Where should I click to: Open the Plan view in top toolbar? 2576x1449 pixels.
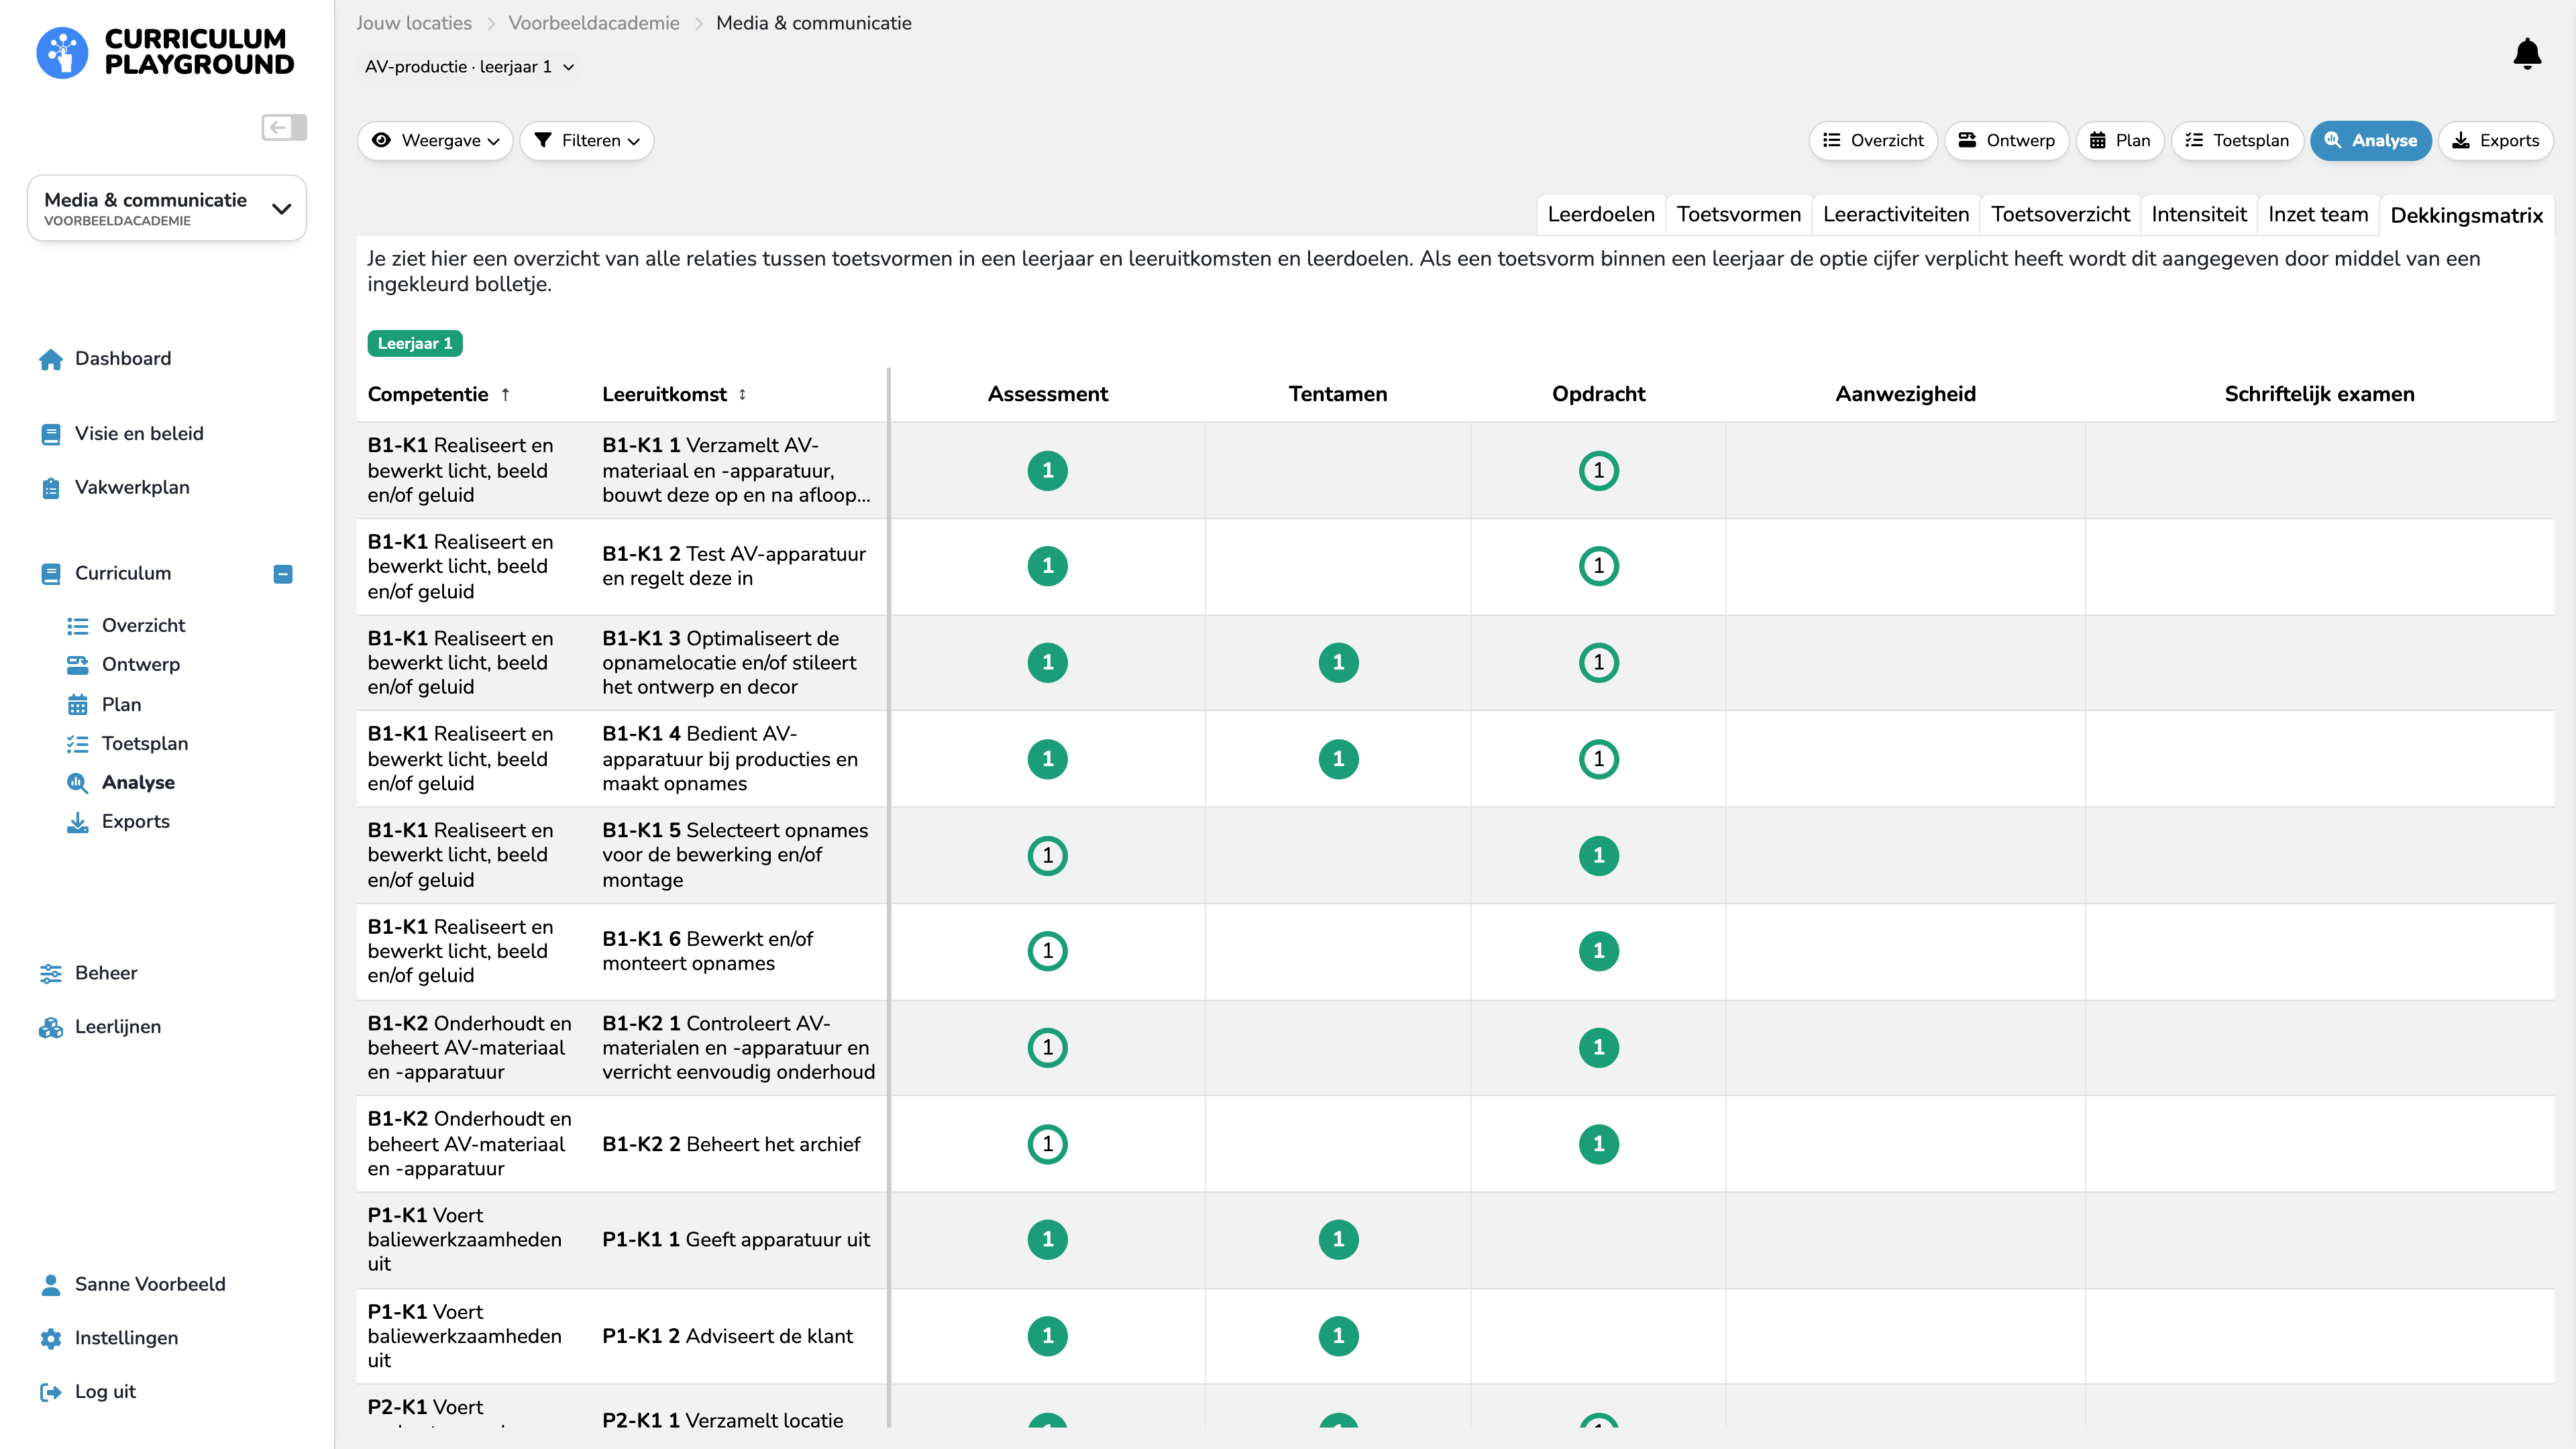coord(2120,140)
